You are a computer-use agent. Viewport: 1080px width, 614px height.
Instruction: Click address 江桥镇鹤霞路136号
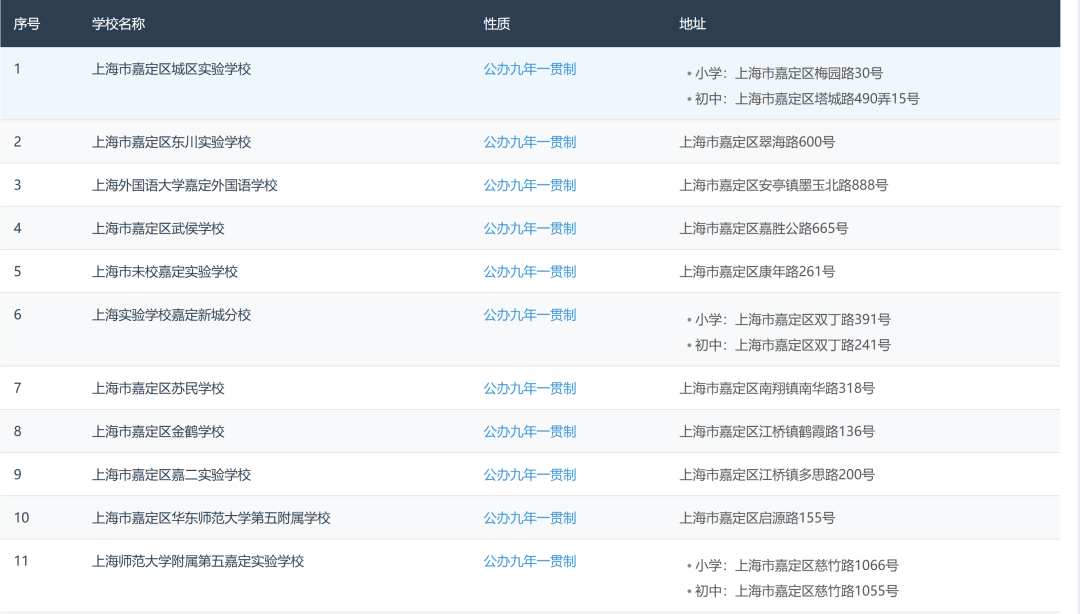coord(777,432)
